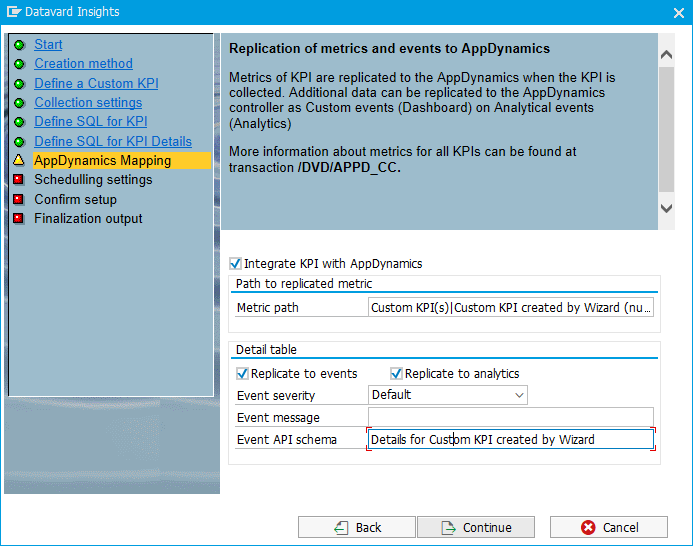Click Replication of metrics heading text

(x=389, y=48)
